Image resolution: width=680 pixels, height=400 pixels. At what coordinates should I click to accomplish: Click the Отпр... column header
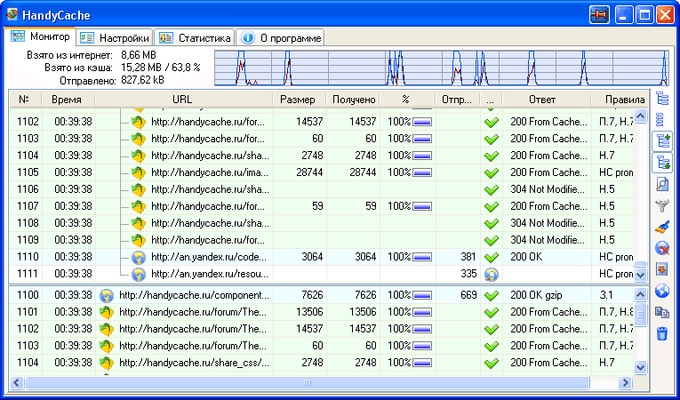pyautogui.click(x=457, y=99)
